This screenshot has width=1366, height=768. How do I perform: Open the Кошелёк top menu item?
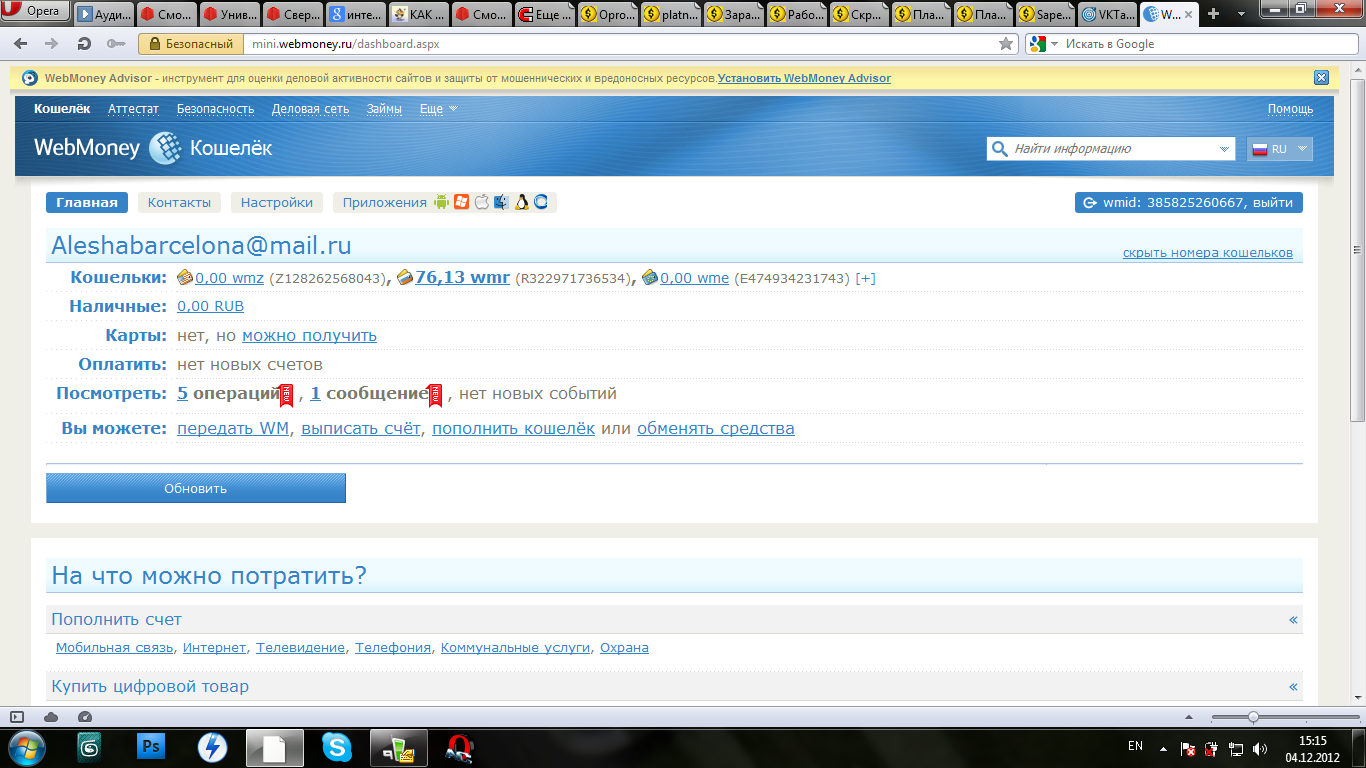point(62,109)
